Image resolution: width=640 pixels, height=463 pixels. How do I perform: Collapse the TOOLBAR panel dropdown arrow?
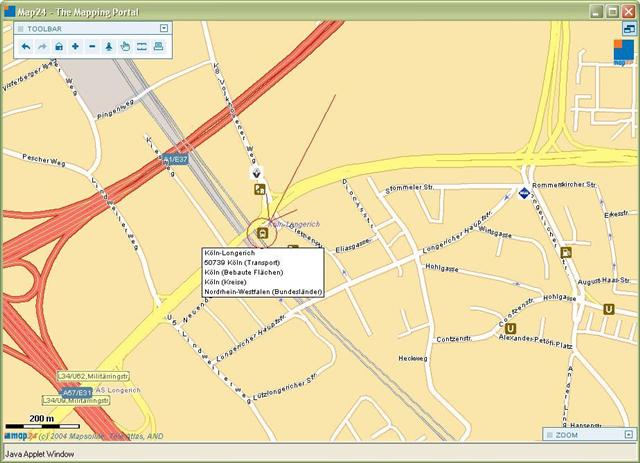(x=164, y=29)
